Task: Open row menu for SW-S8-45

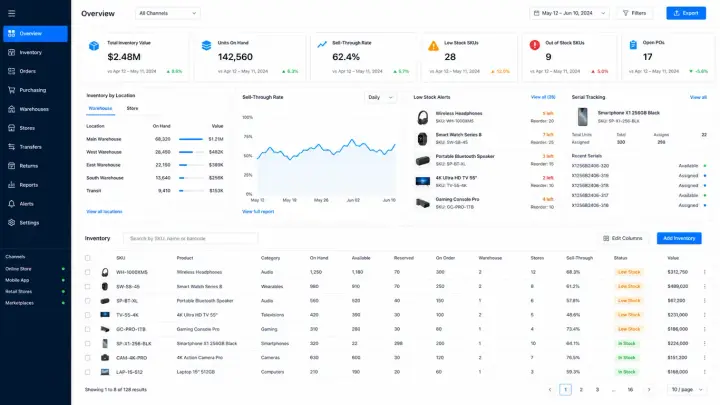Action: [704, 287]
